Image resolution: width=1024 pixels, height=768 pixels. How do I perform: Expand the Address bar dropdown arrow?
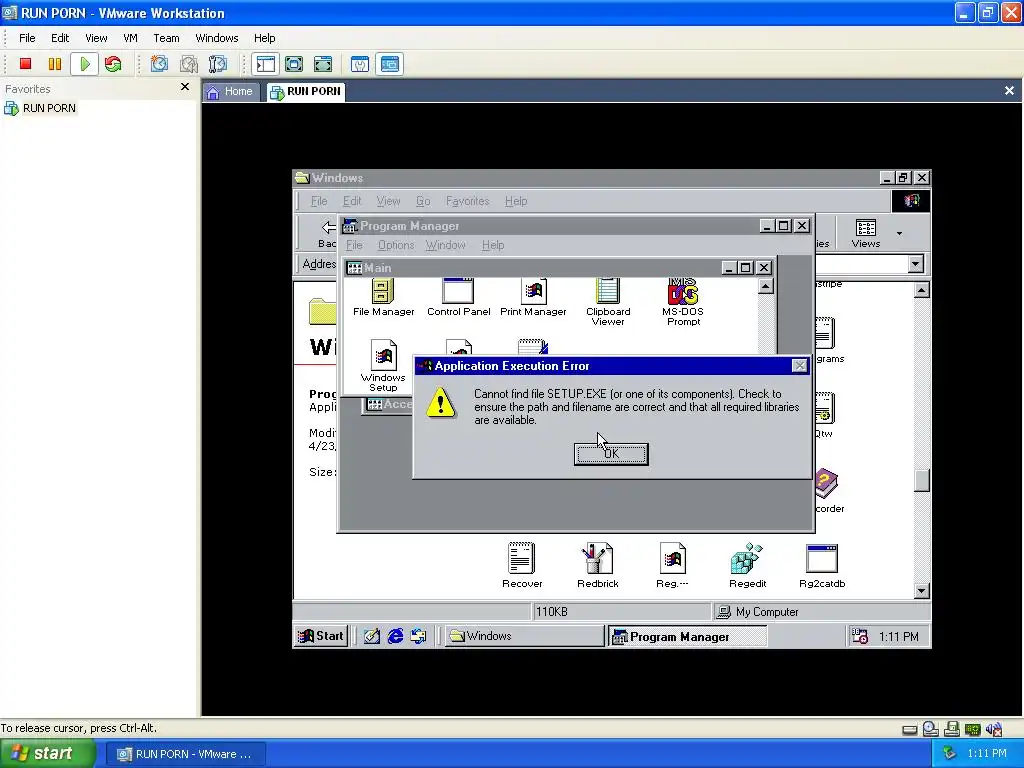tap(916, 264)
